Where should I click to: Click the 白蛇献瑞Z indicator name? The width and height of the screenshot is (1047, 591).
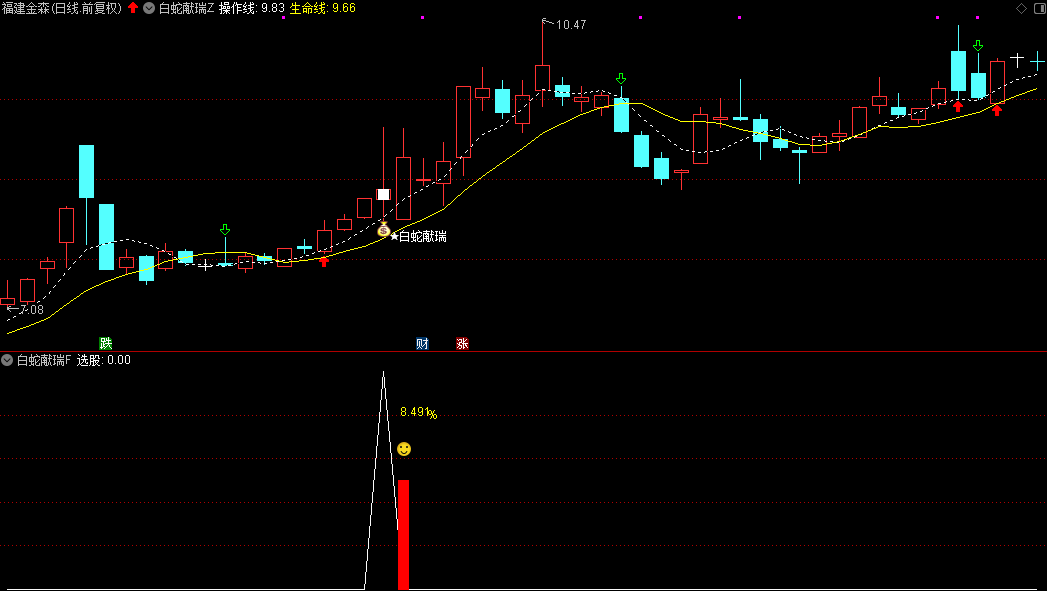(x=186, y=8)
